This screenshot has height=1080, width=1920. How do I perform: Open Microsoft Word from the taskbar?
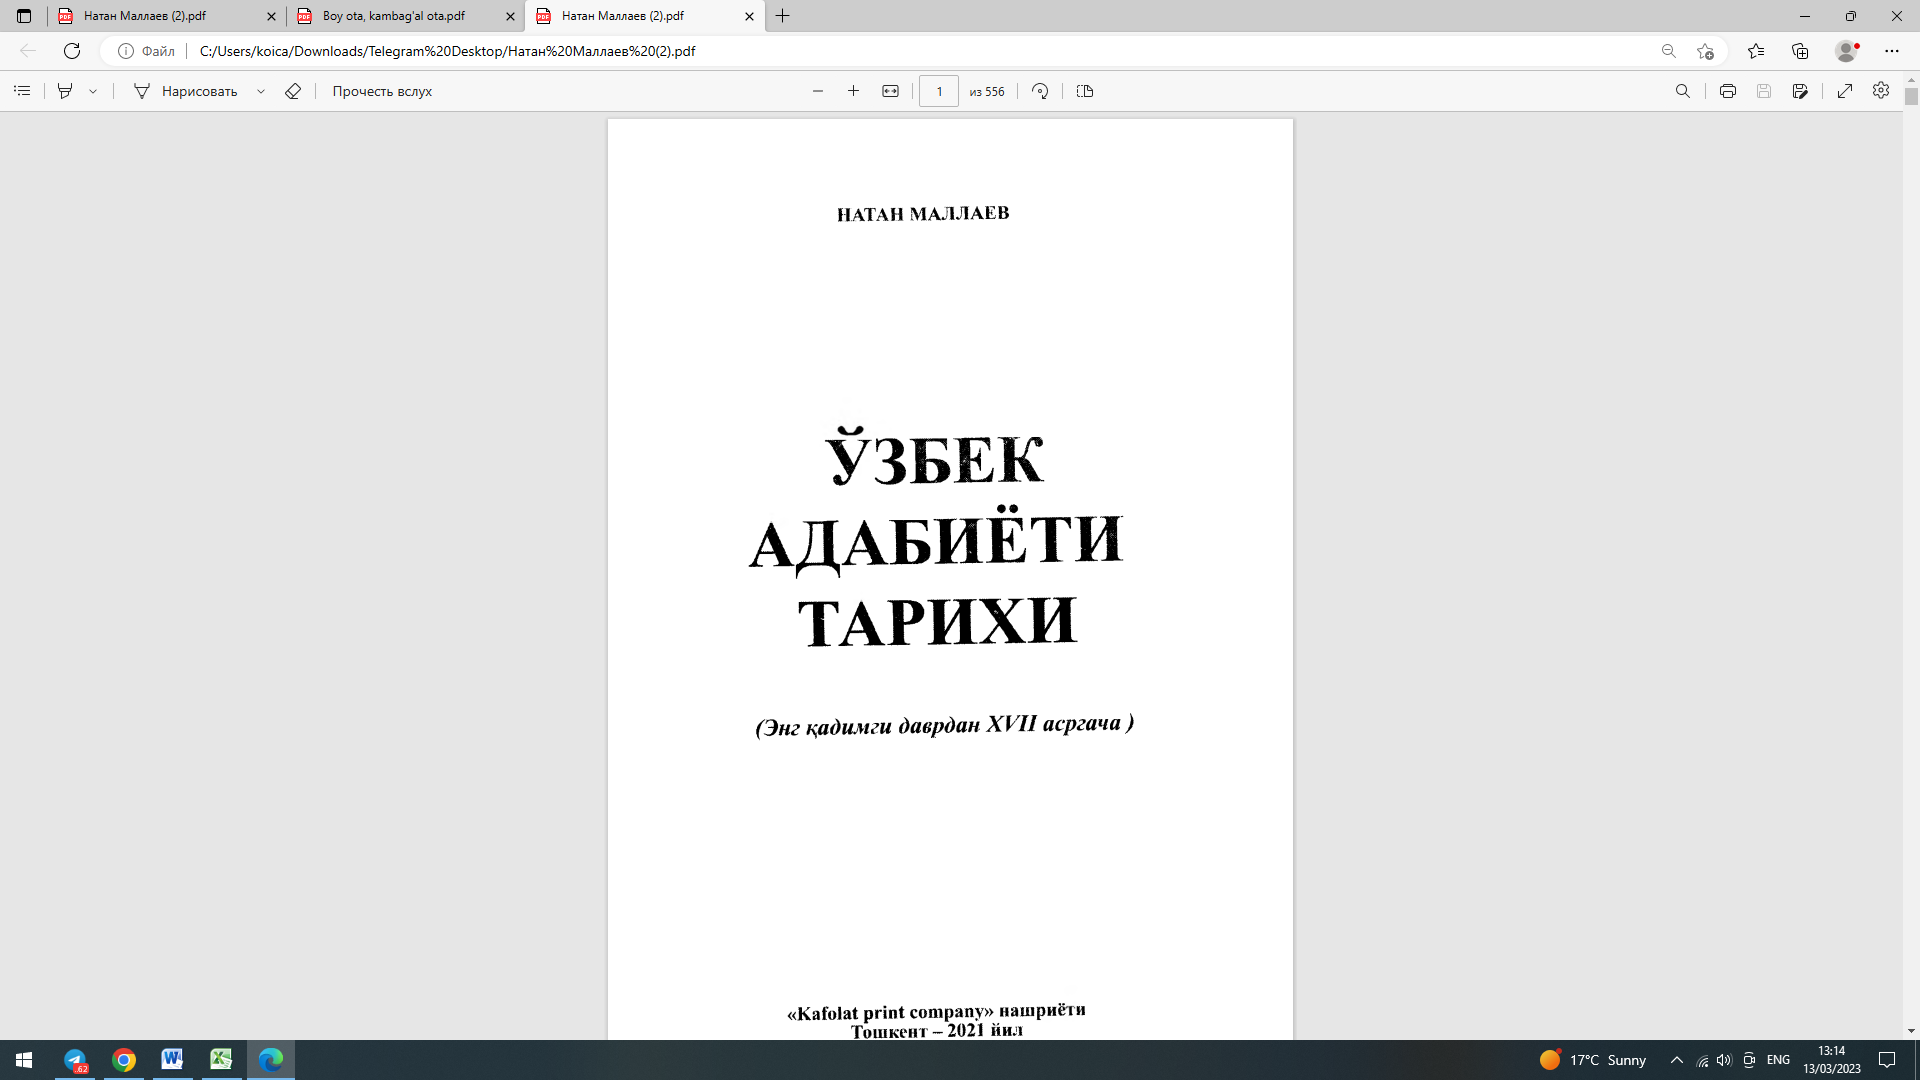point(172,1060)
